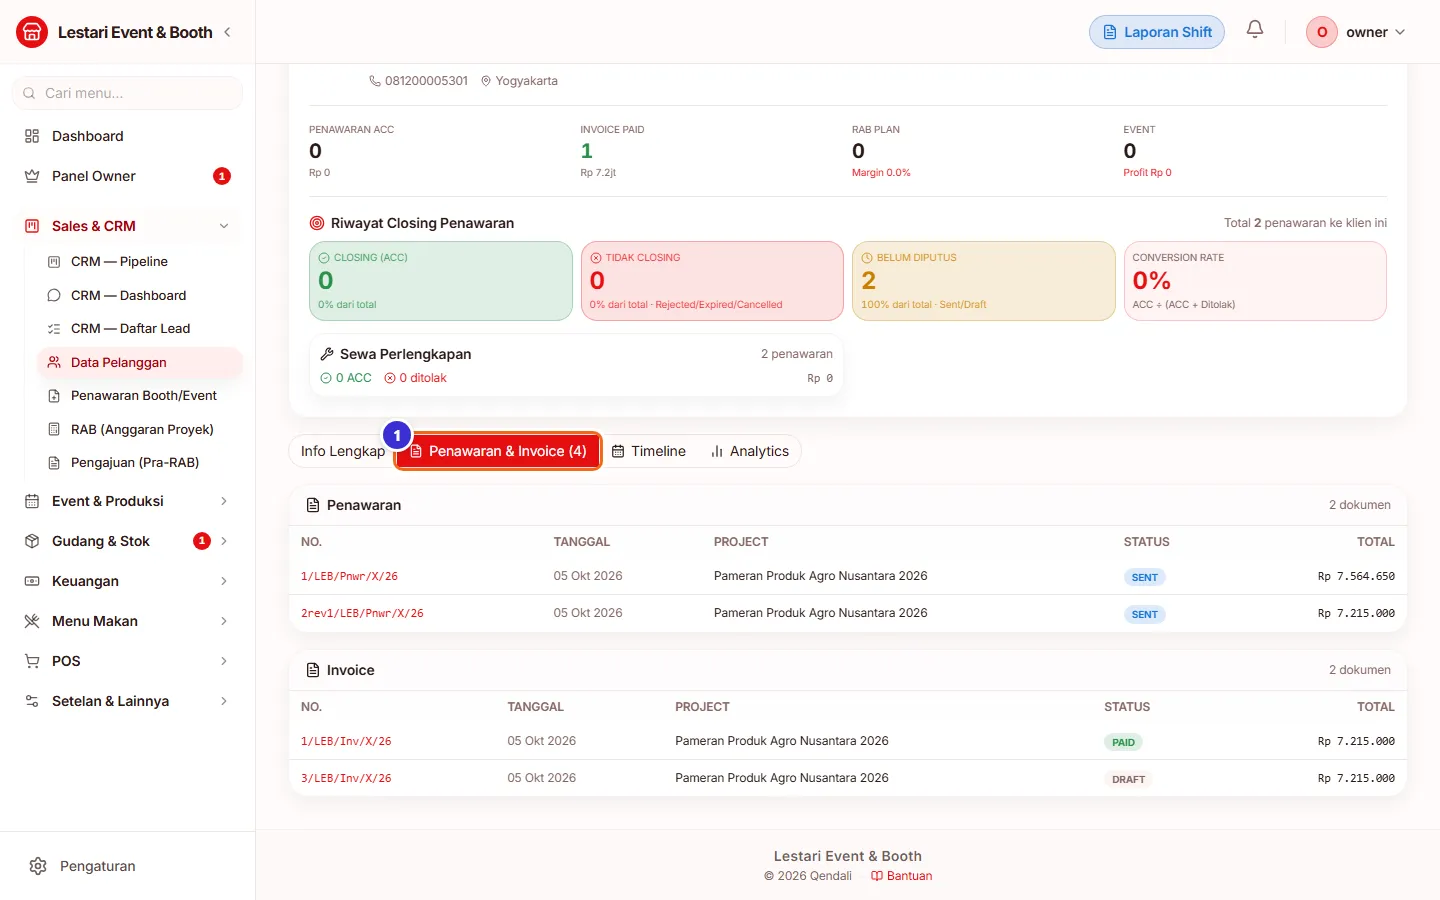This screenshot has height=900, width=1440.
Task: Collapse sidebar with the chevron beside the logo
Action: point(227,32)
